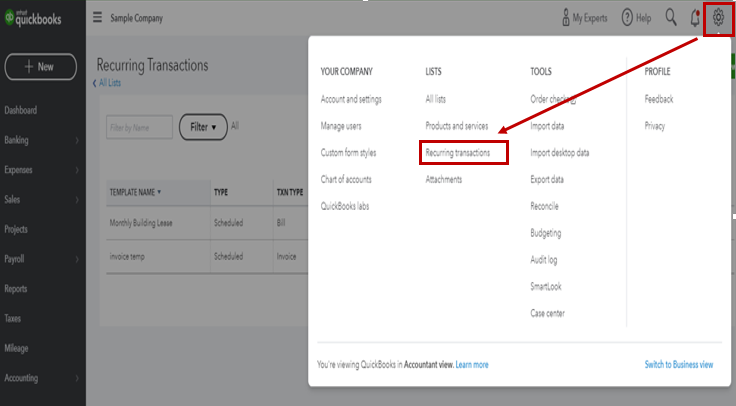
Task: Expand the Payroll sidebar chevron
Action: click(x=77, y=259)
